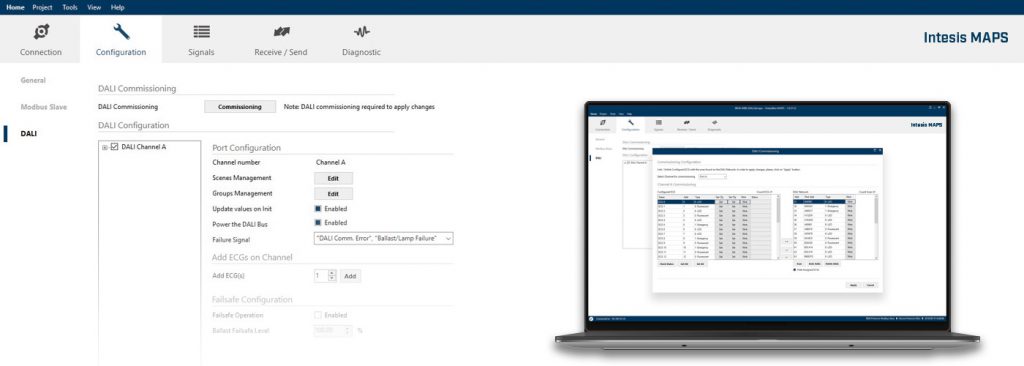Viewport: 1024px width, 366px height.
Task: Uncheck Power the DALI Bus Enabled
Action: [x=318, y=223]
